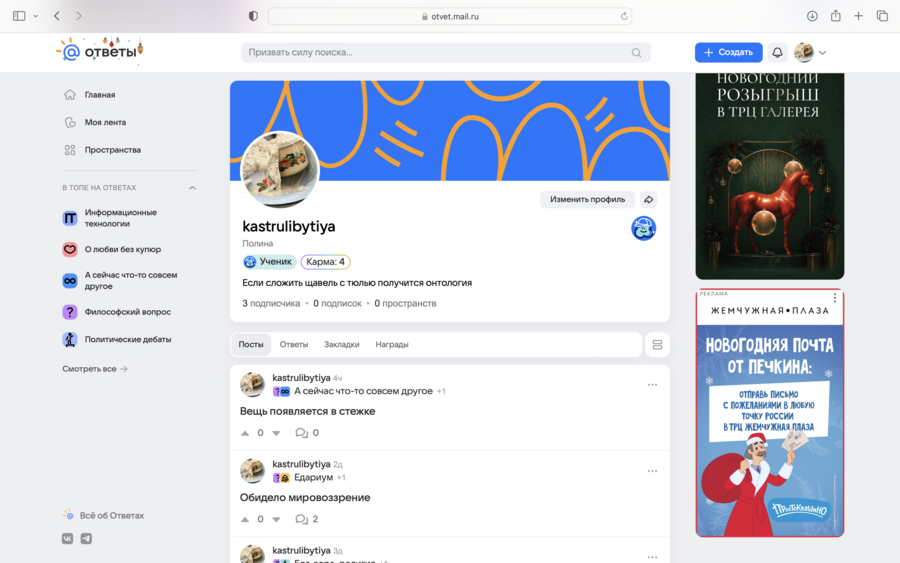This screenshot has height=563, width=900.
Task: Collapse the 'В топе на ответах' section
Action: point(192,188)
